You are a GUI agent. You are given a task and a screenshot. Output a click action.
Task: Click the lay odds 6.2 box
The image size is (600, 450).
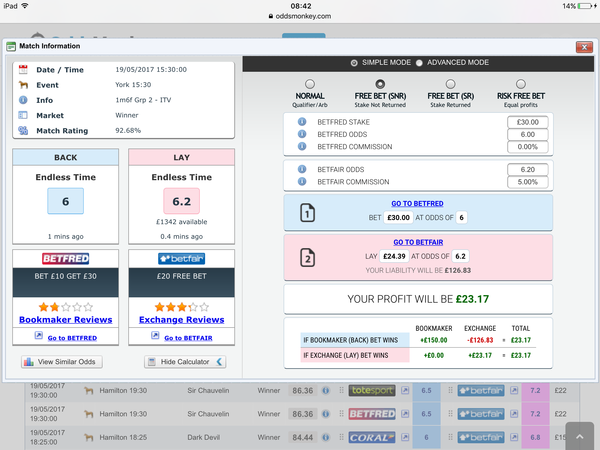point(181,201)
